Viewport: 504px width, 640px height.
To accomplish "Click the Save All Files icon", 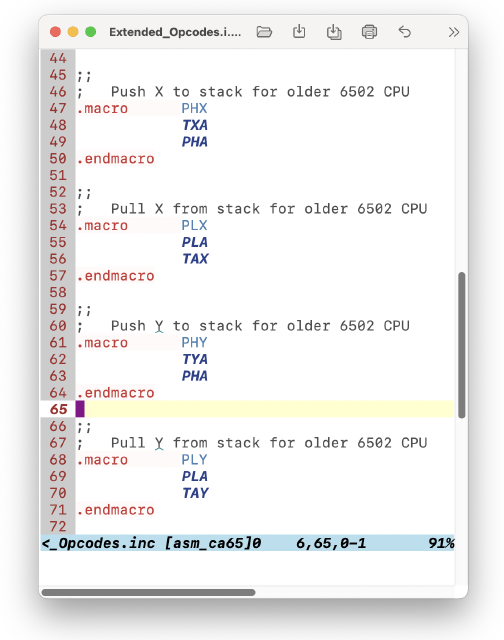I will [x=334, y=32].
